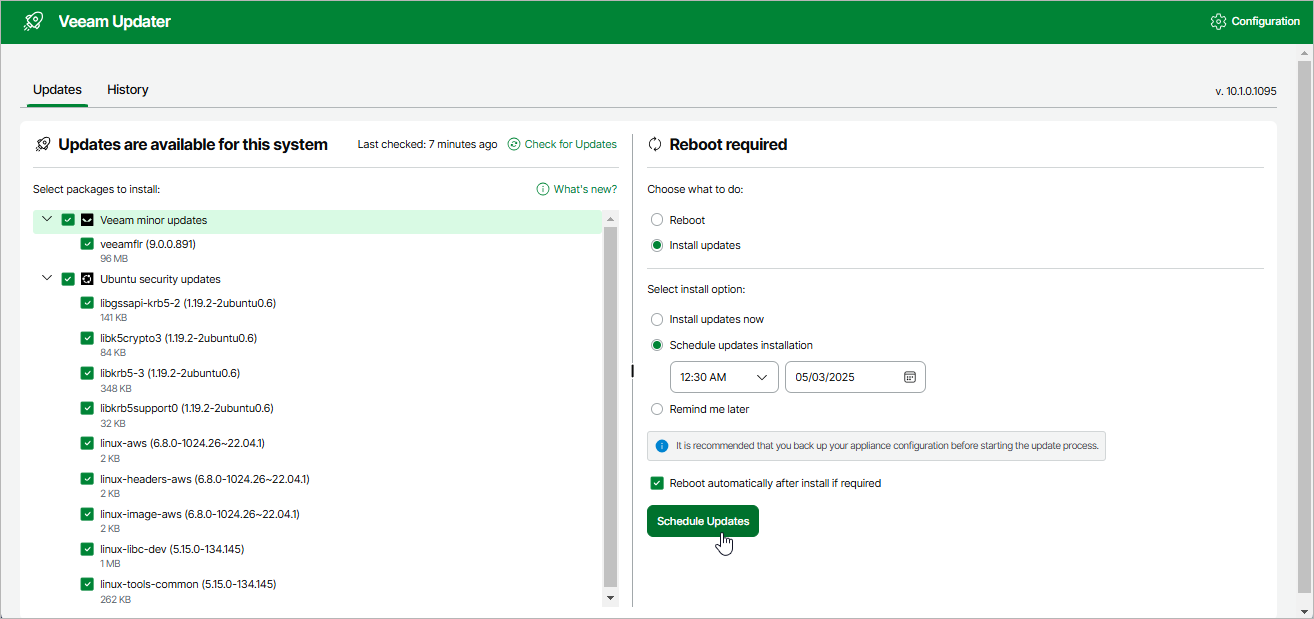Click the 96 MB size label
The height and width of the screenshot is (619, 1314).
(114, 259)
